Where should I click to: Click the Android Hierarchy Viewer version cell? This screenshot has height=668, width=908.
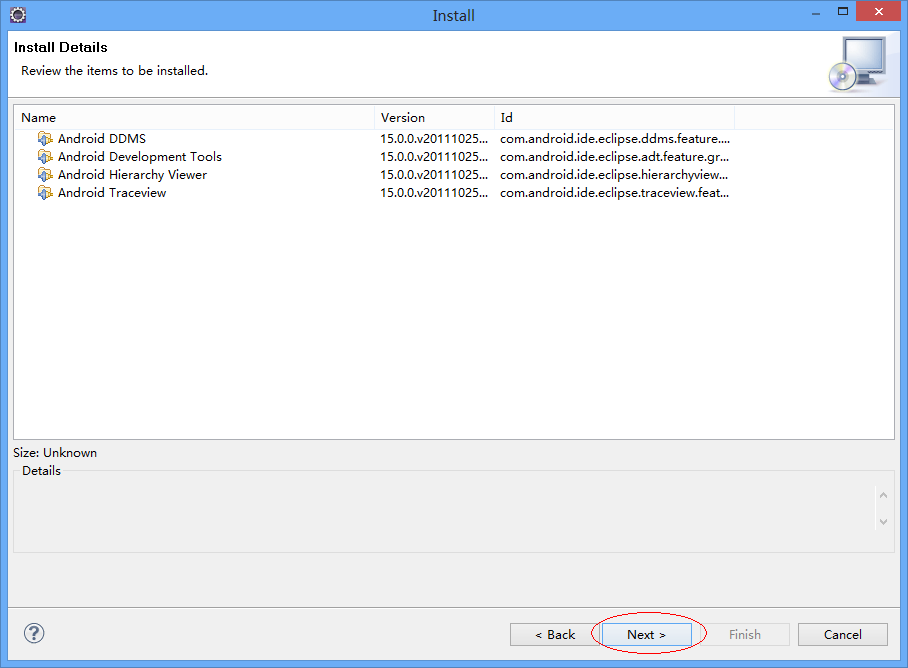(x=434, y=175)
